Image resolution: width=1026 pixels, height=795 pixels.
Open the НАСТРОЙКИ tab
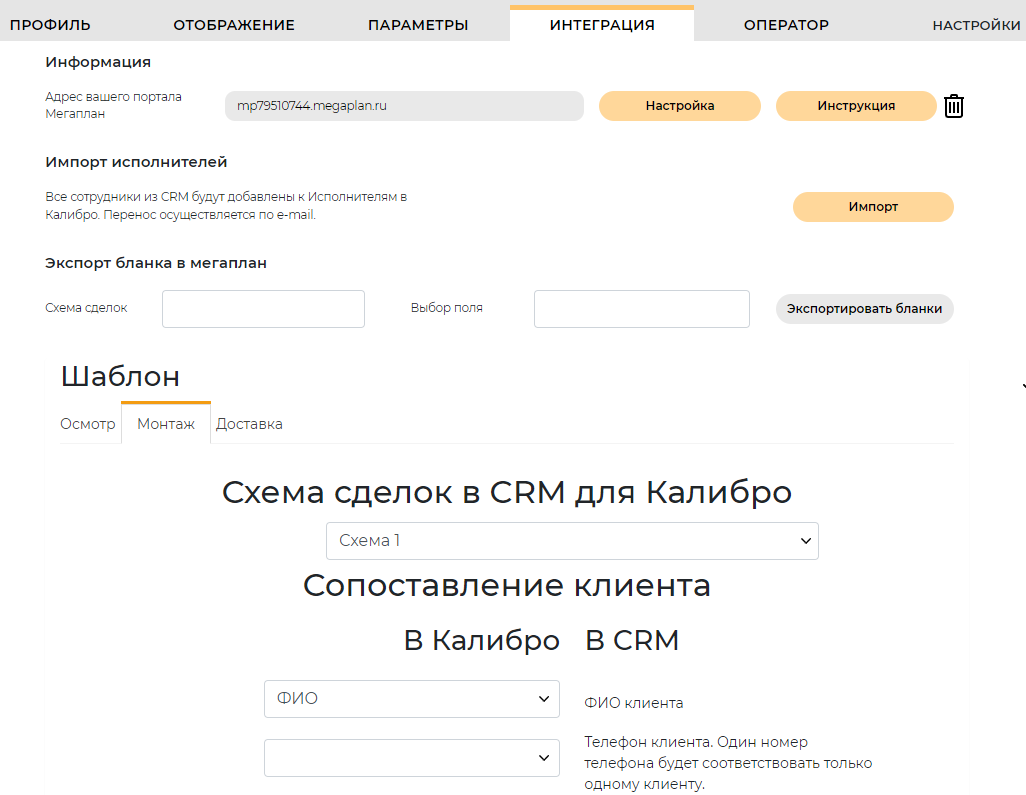pos(976,25)
